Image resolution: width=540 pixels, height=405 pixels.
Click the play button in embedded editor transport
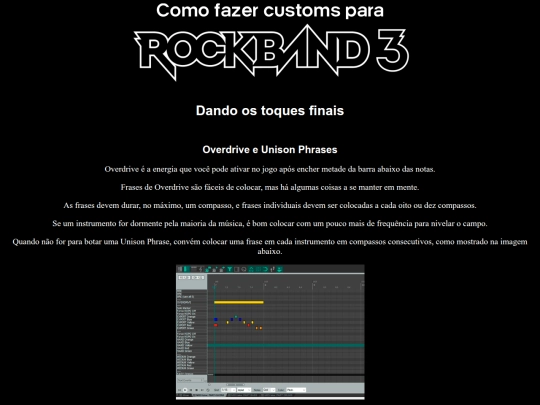click(185, 390)
